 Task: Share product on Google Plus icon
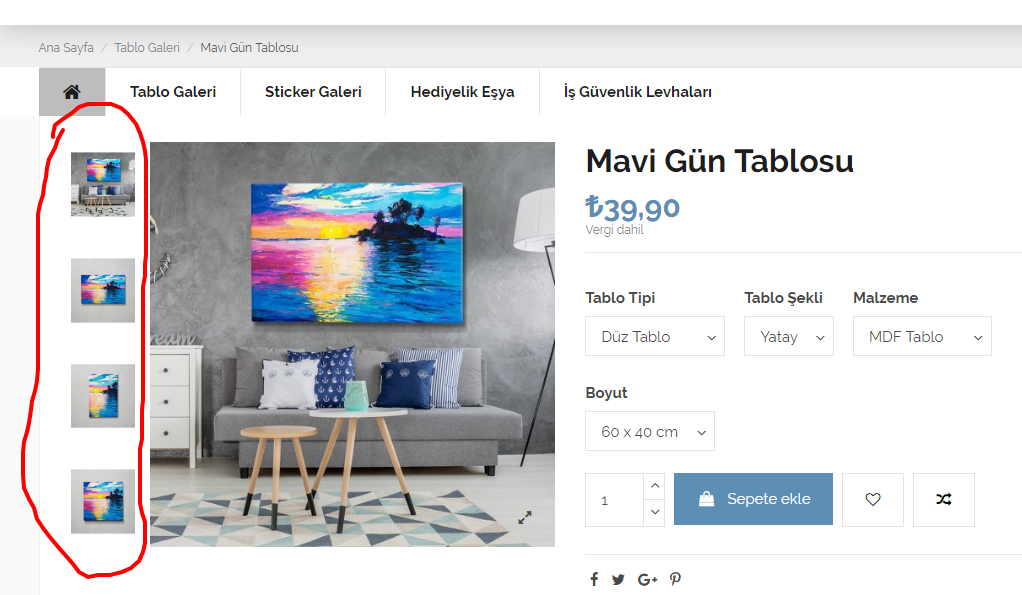click(647, 579)
